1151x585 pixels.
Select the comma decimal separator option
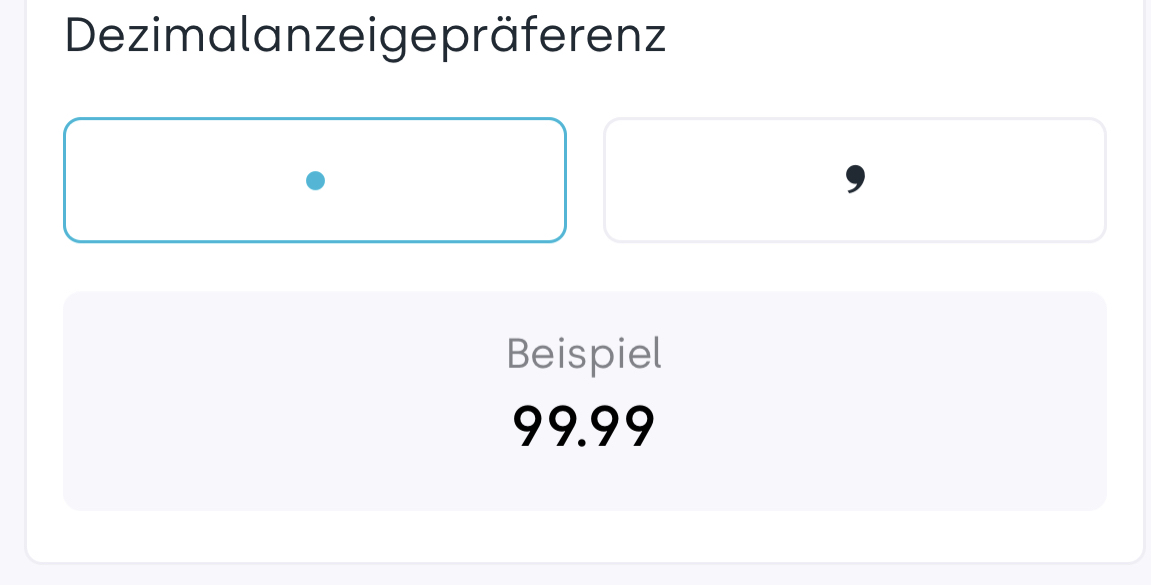854,180
